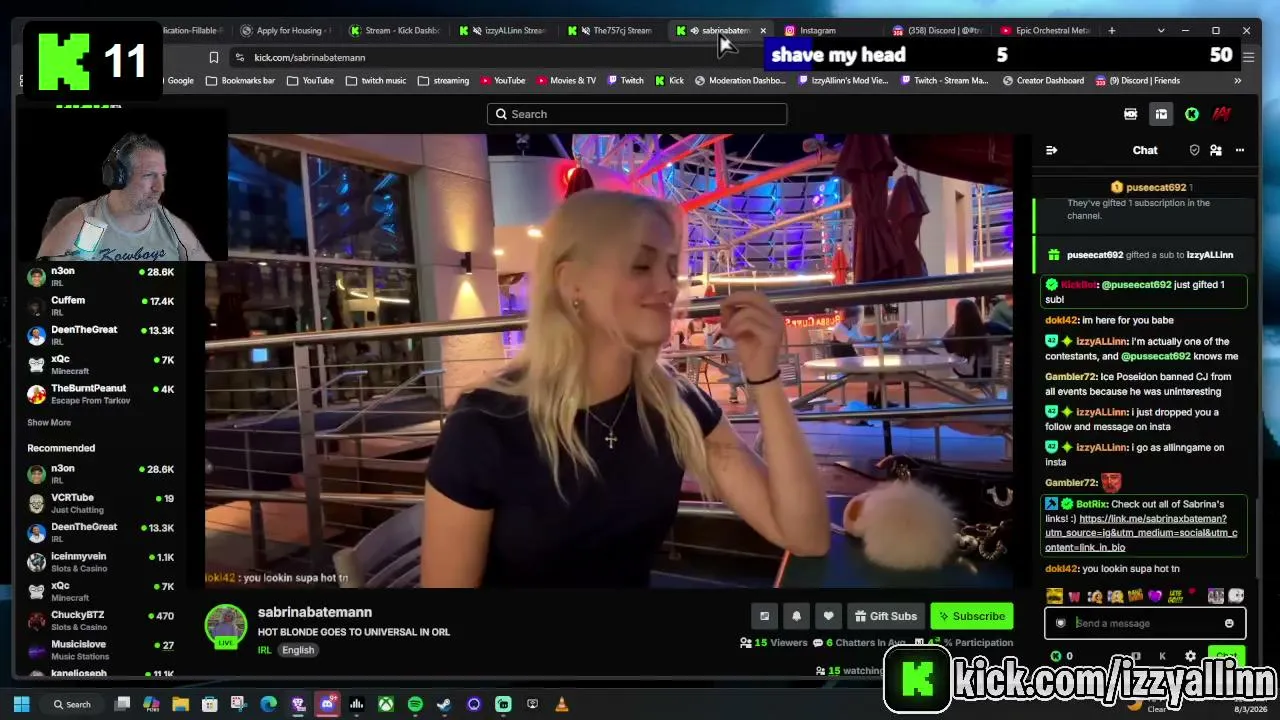Open the clips icon in Kick header
The image size is (1280, 720).
point(1131,114)
